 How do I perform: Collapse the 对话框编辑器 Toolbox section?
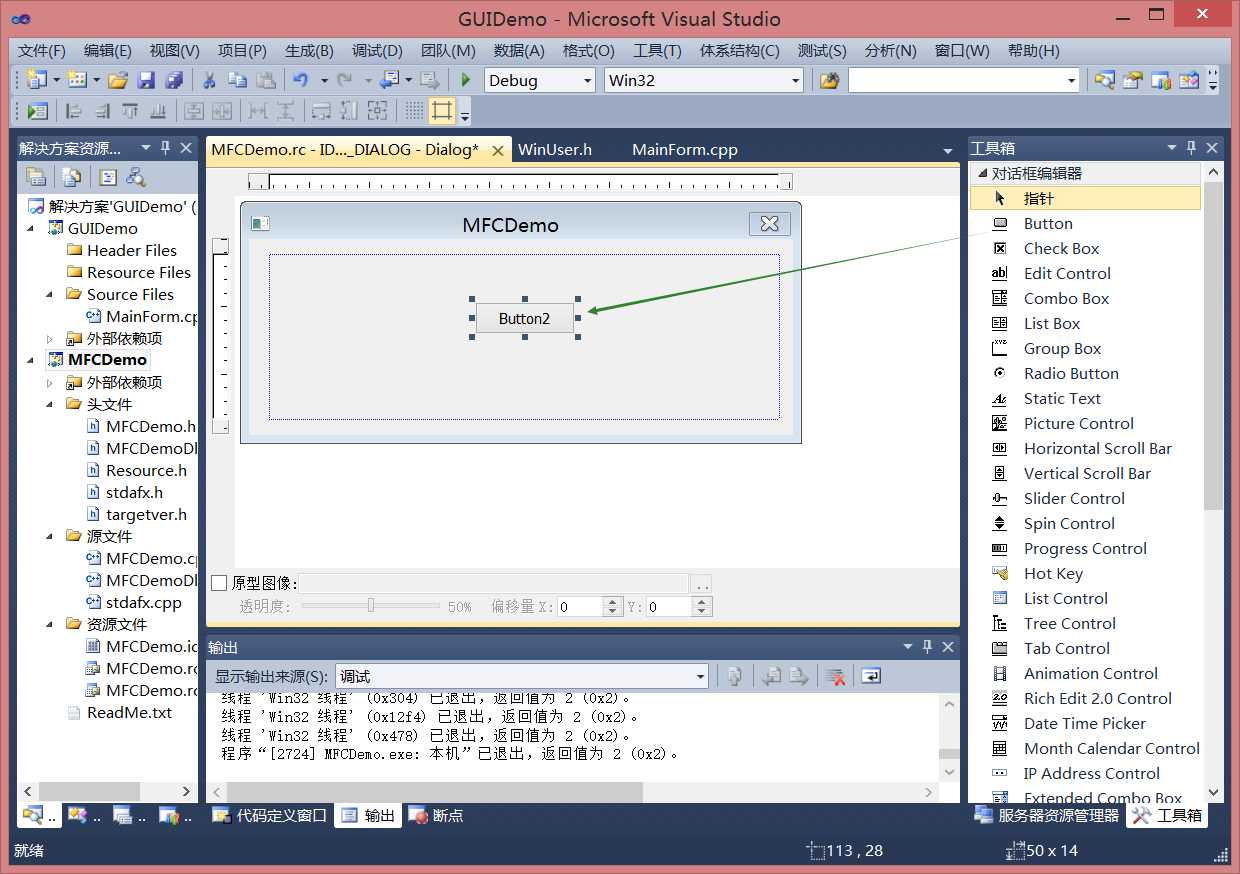[982, 173]
